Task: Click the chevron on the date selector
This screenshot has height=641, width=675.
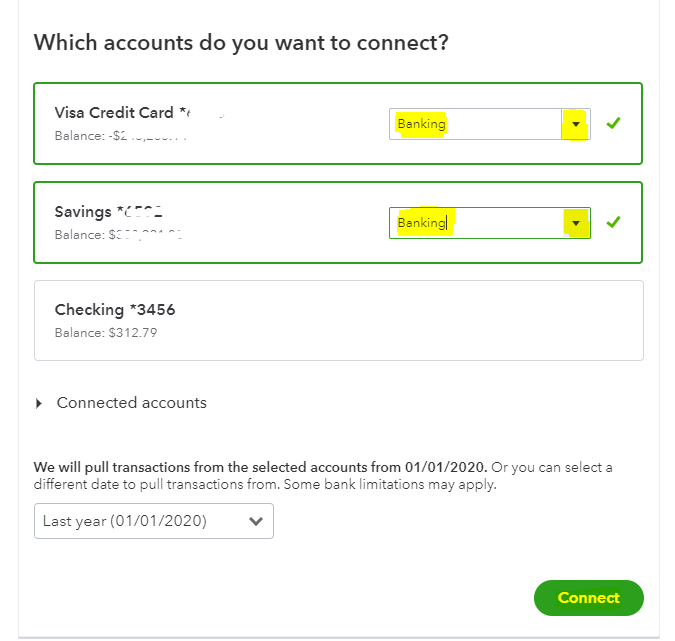Action: click(x=256, y=521)
